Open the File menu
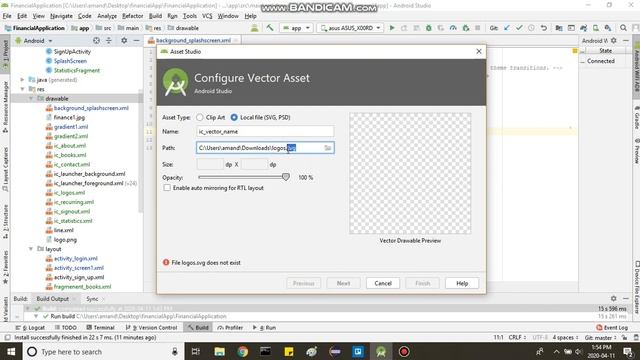Image resolution: width=640 pixels, height=360 pixels. (7, 16)
